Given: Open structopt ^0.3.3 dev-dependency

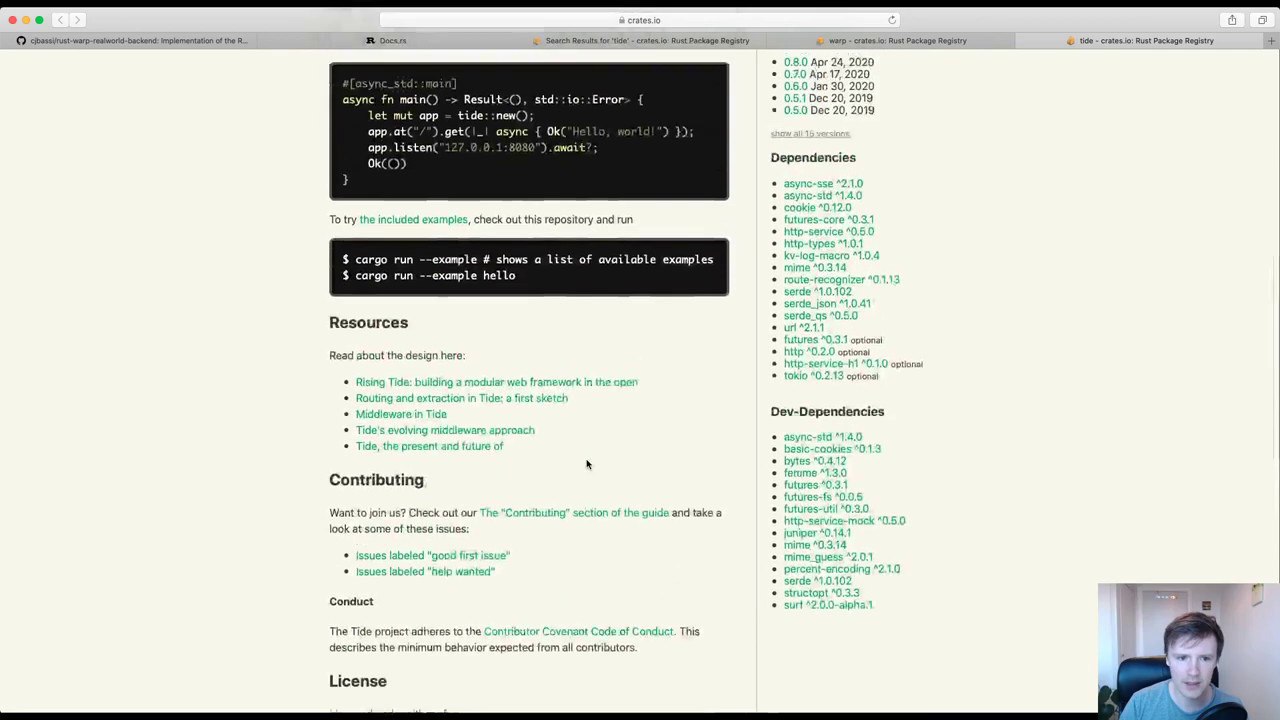Looking at the screenshot, I should tap(821, 593).
